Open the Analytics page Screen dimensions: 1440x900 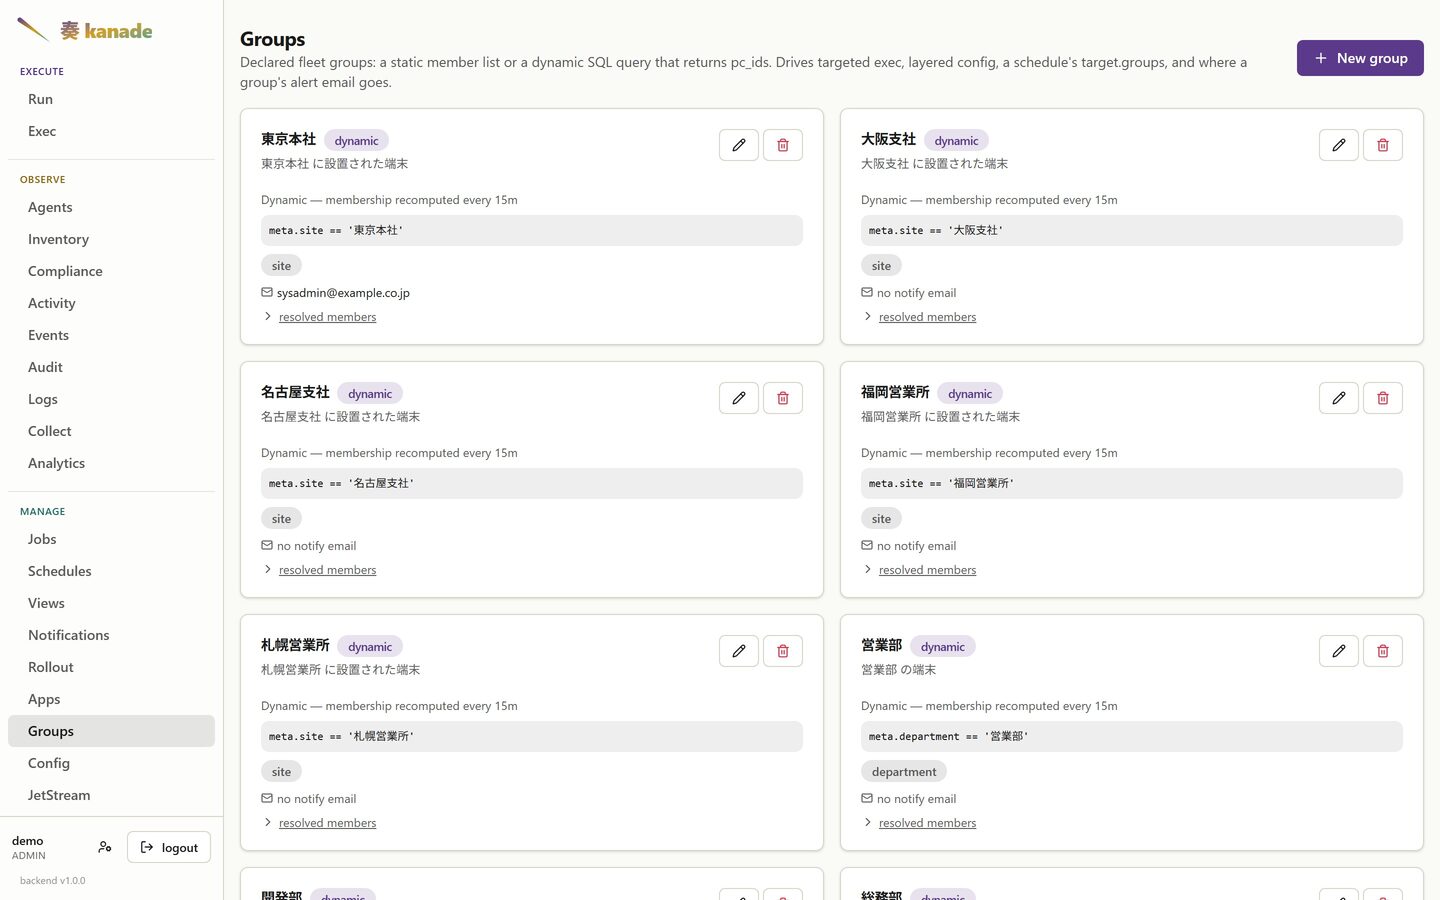coord(111,463)
